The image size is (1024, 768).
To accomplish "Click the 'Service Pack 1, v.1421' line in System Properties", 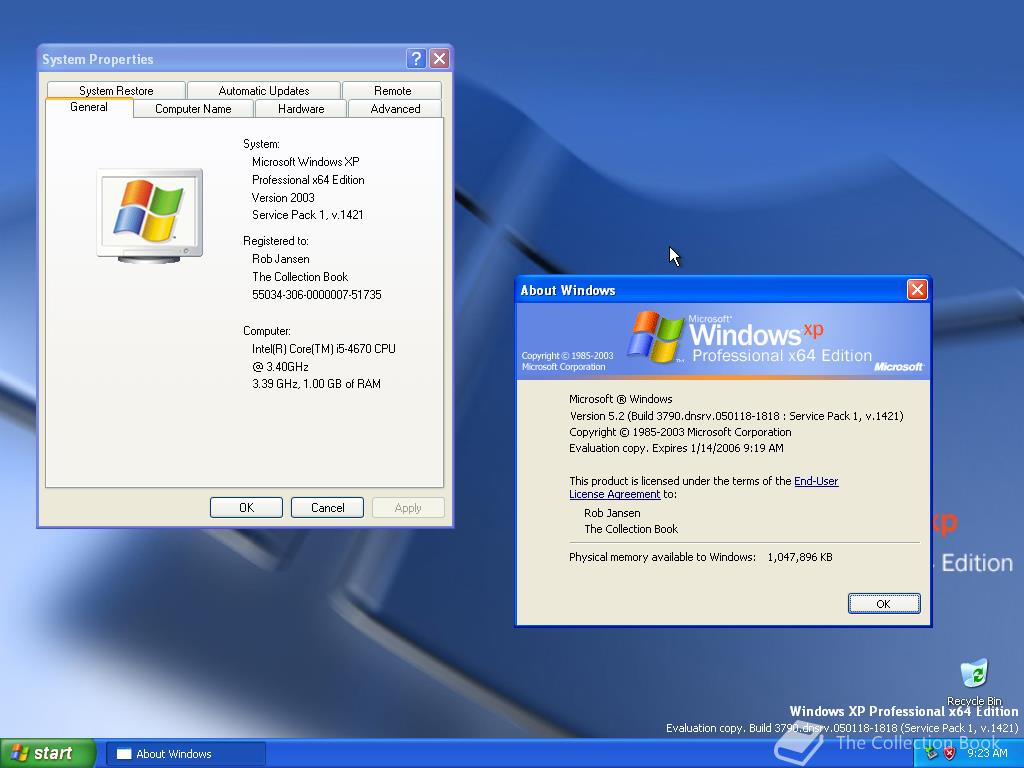I will (308, 215).
